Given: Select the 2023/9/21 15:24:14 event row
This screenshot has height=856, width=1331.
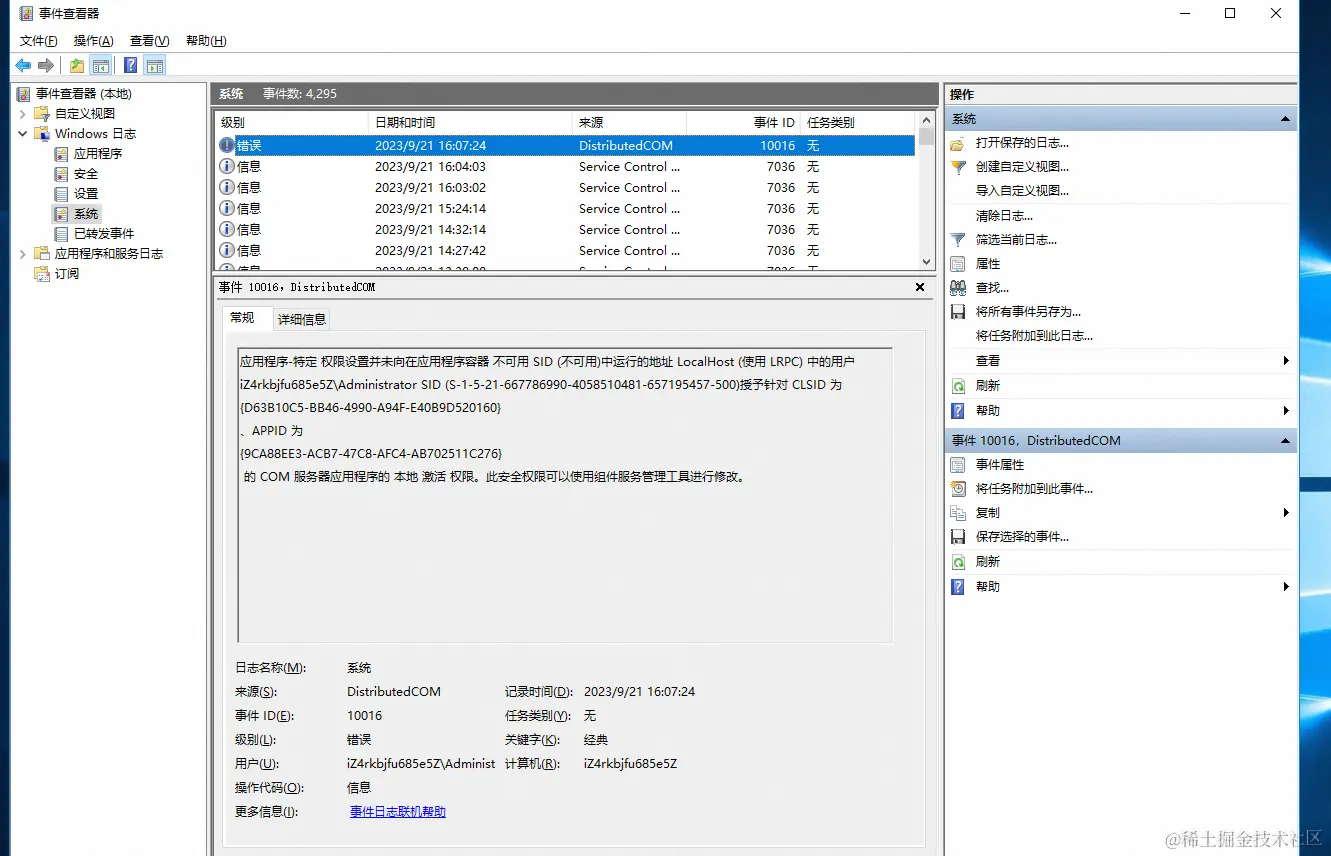Looking at the screenshot, I should pyautogui.click(x=566, y=209).
